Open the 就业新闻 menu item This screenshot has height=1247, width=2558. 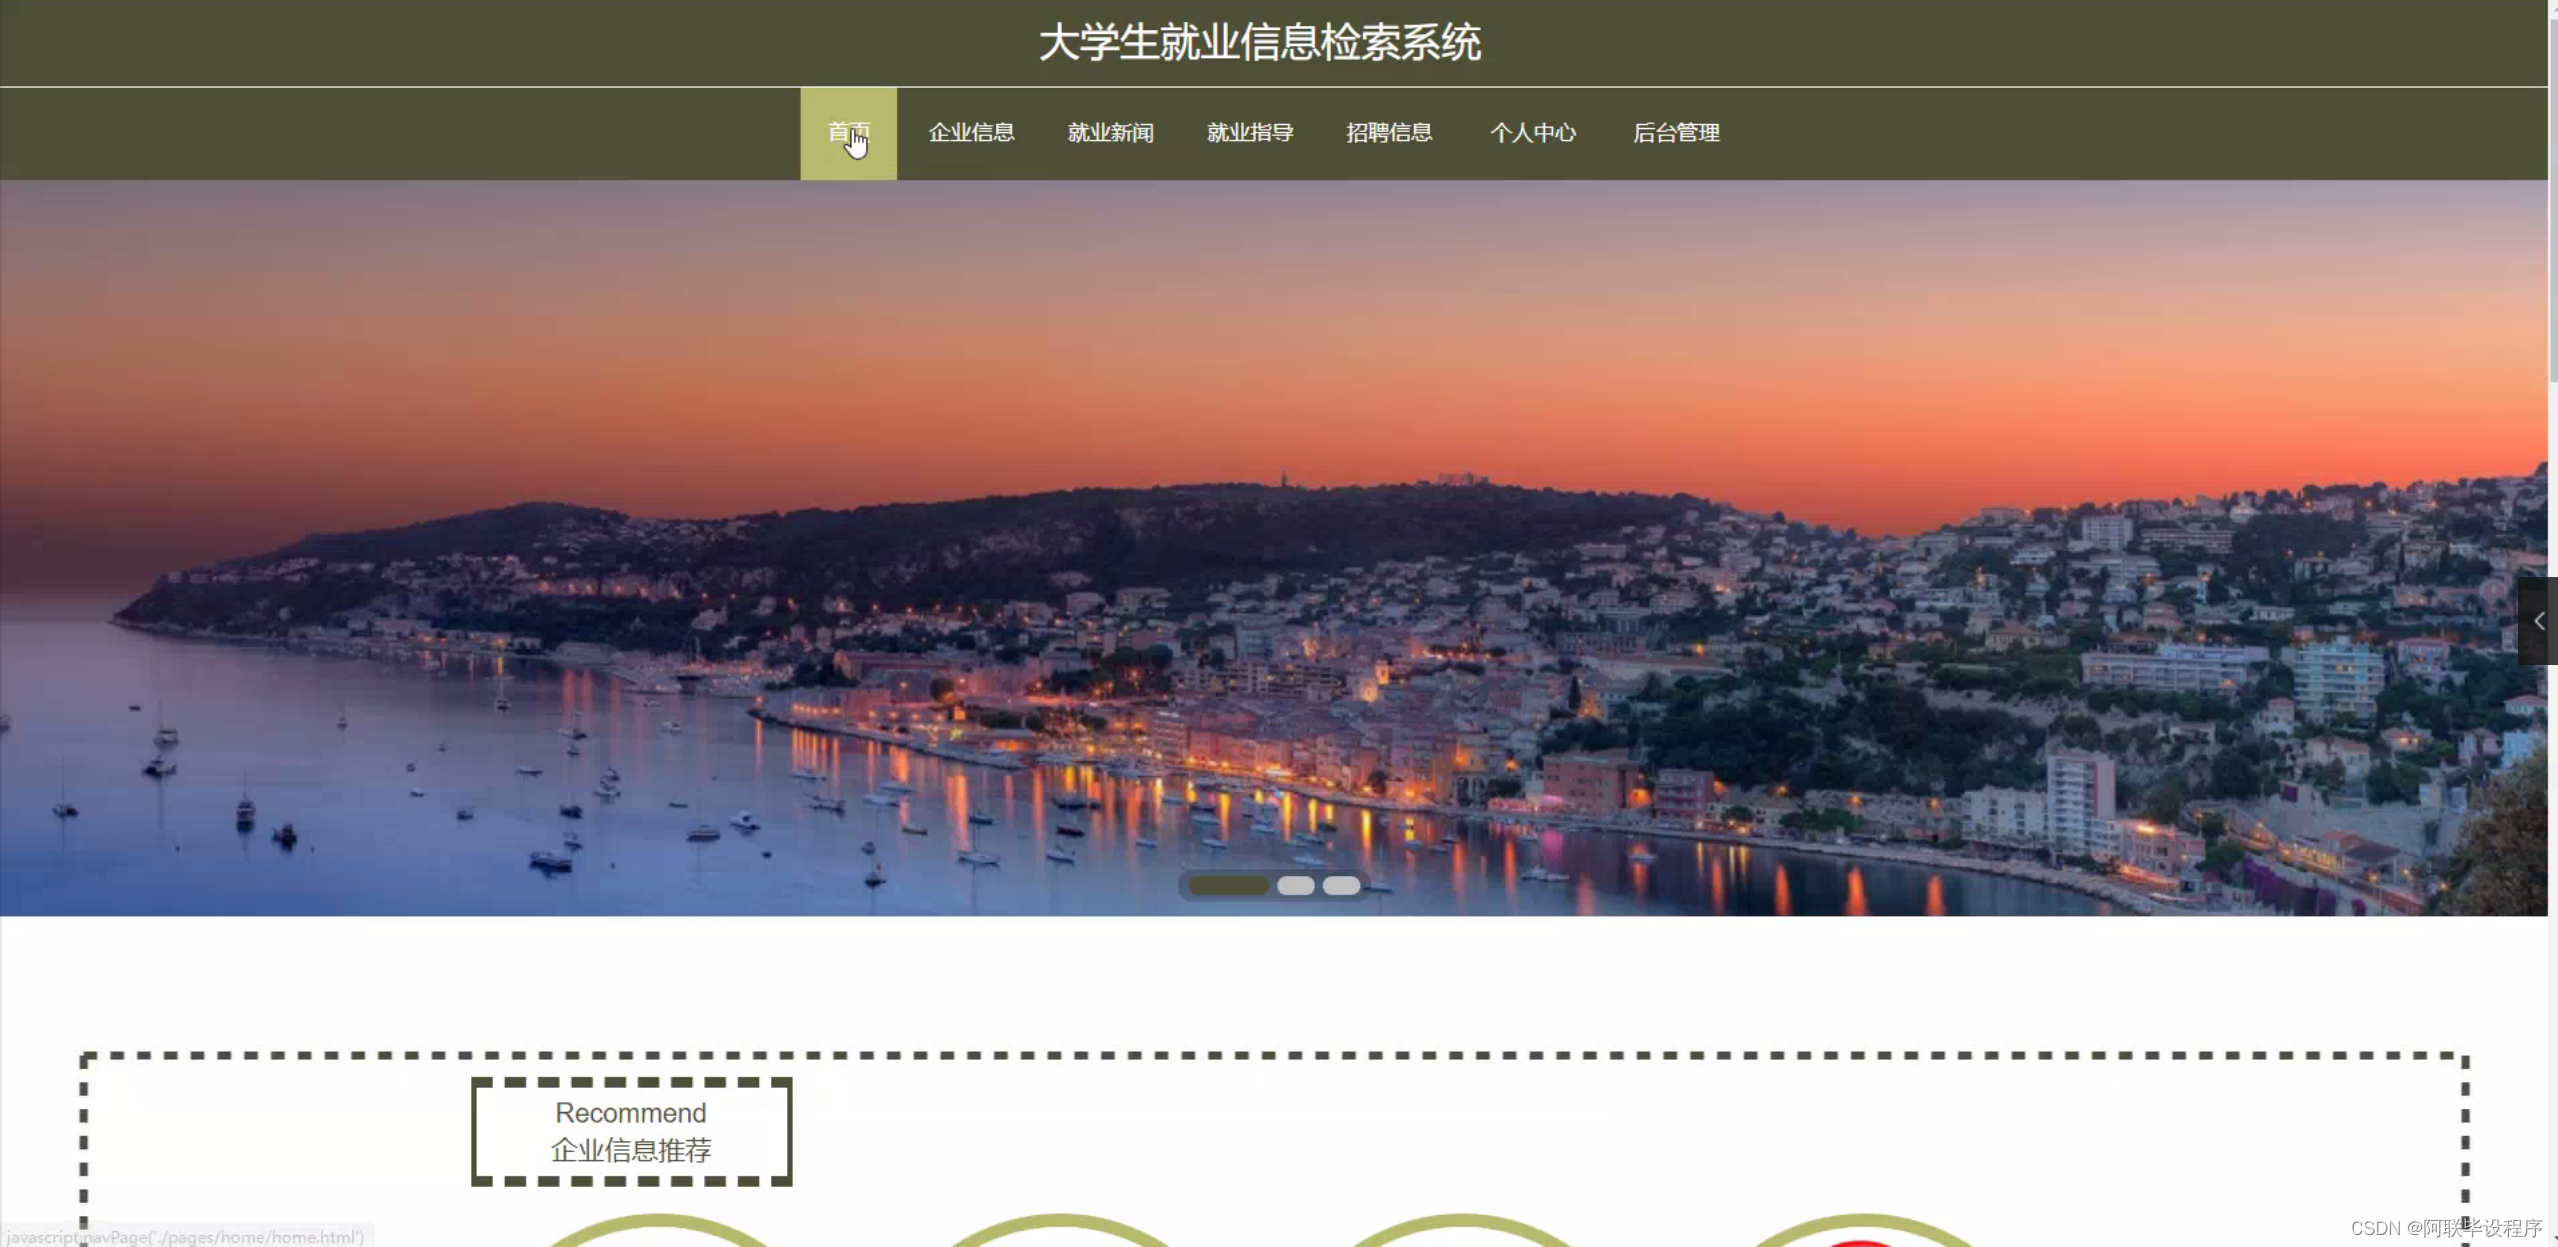click(1110, 133)
